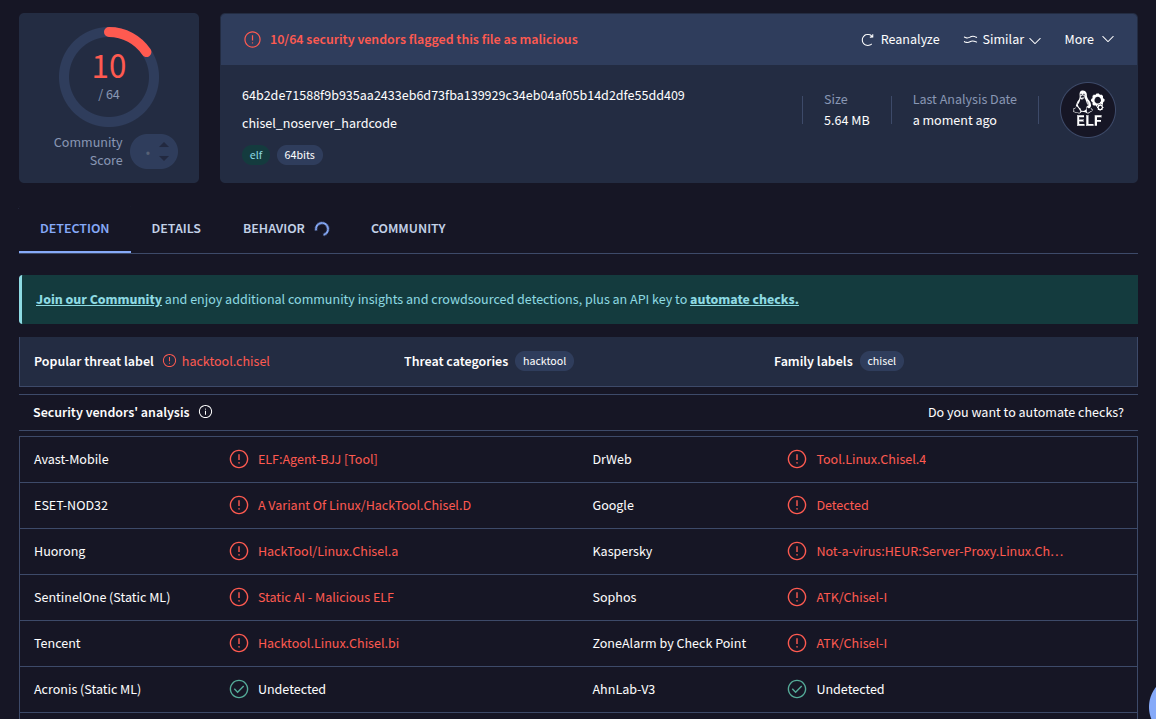Click the Not-a-virus:HEUR:Server-Proxy result
The image size is (1156, 719).
pyautogui.click(x=940, y=552)
